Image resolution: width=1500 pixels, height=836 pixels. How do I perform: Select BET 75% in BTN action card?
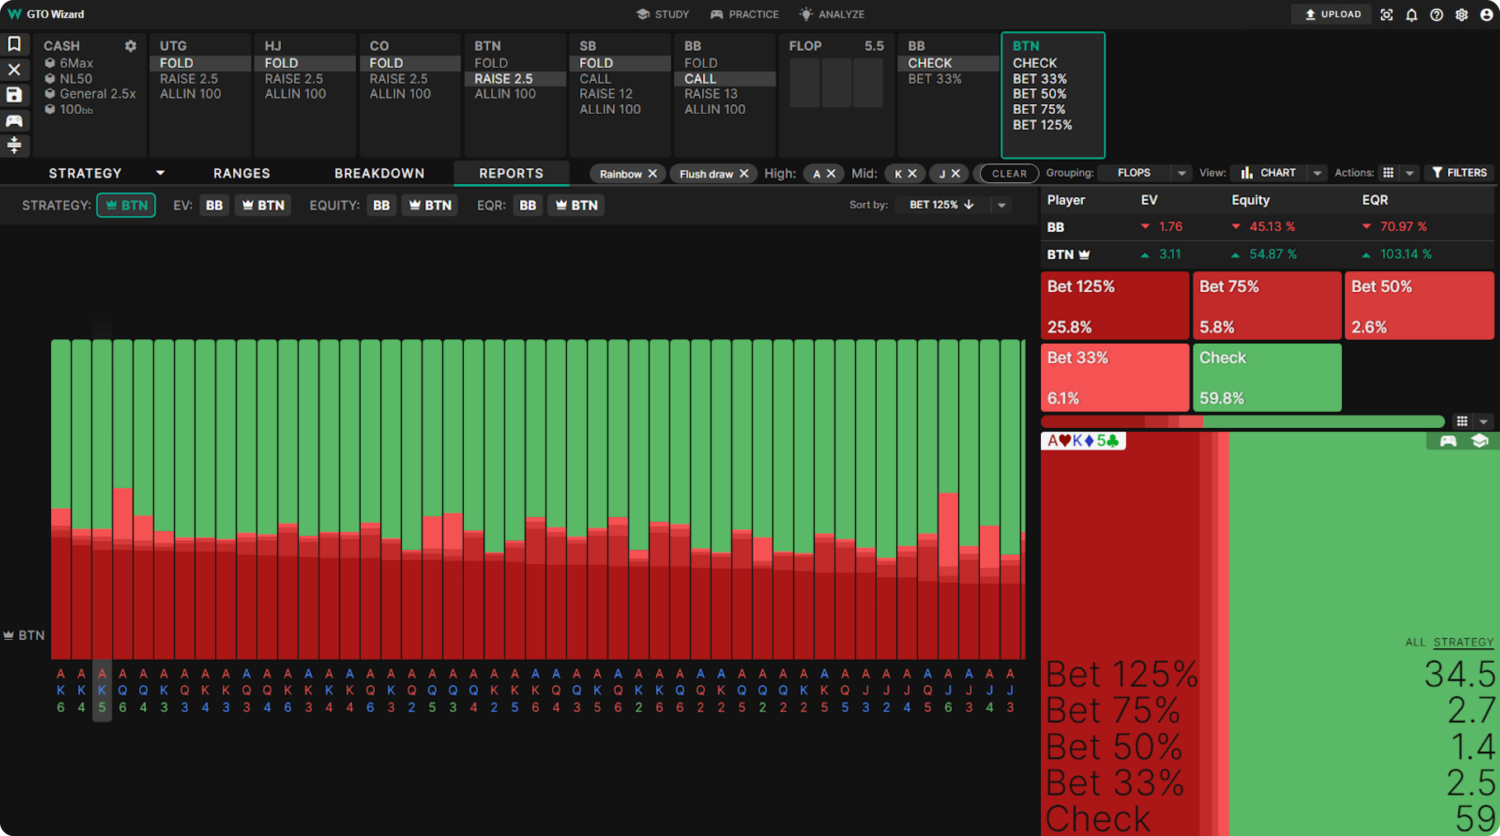1039,109
